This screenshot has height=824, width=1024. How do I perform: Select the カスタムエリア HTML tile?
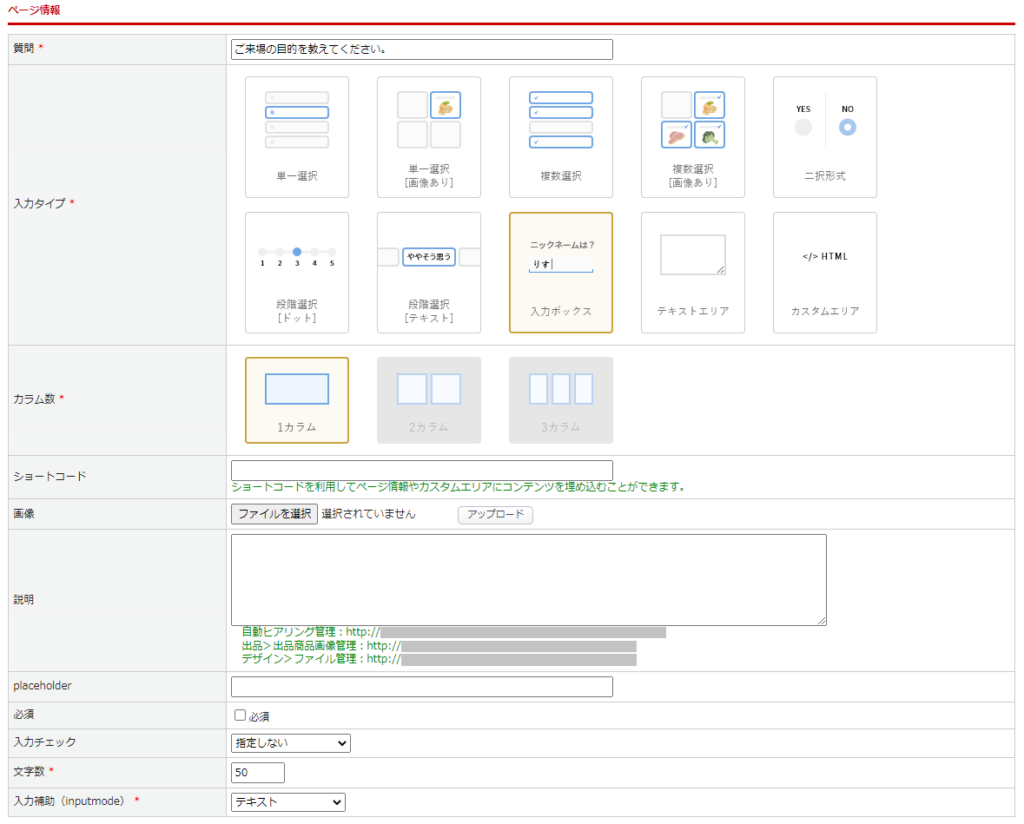(825, 272)
